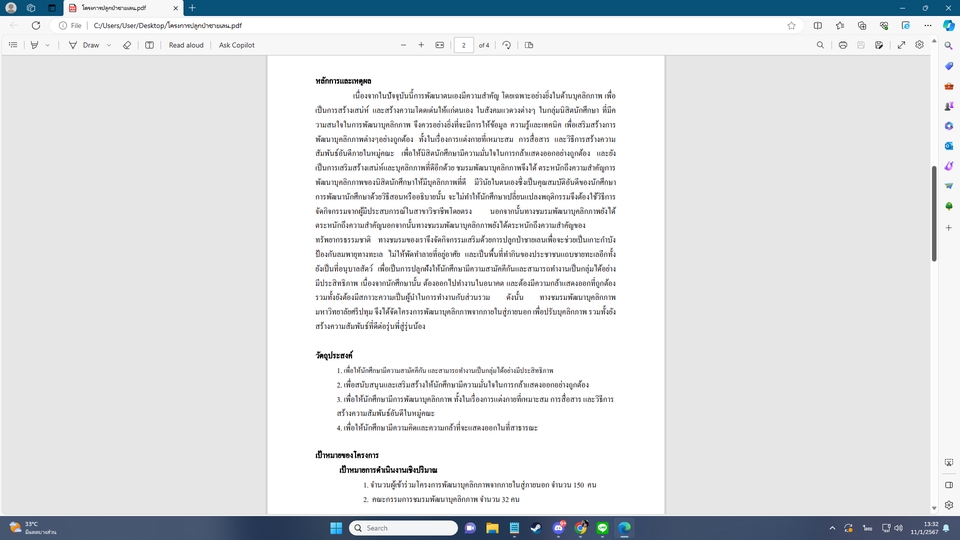Add a text box to the PDF
960x540 pixels.
pyautogui.click(x=149, y=45)
